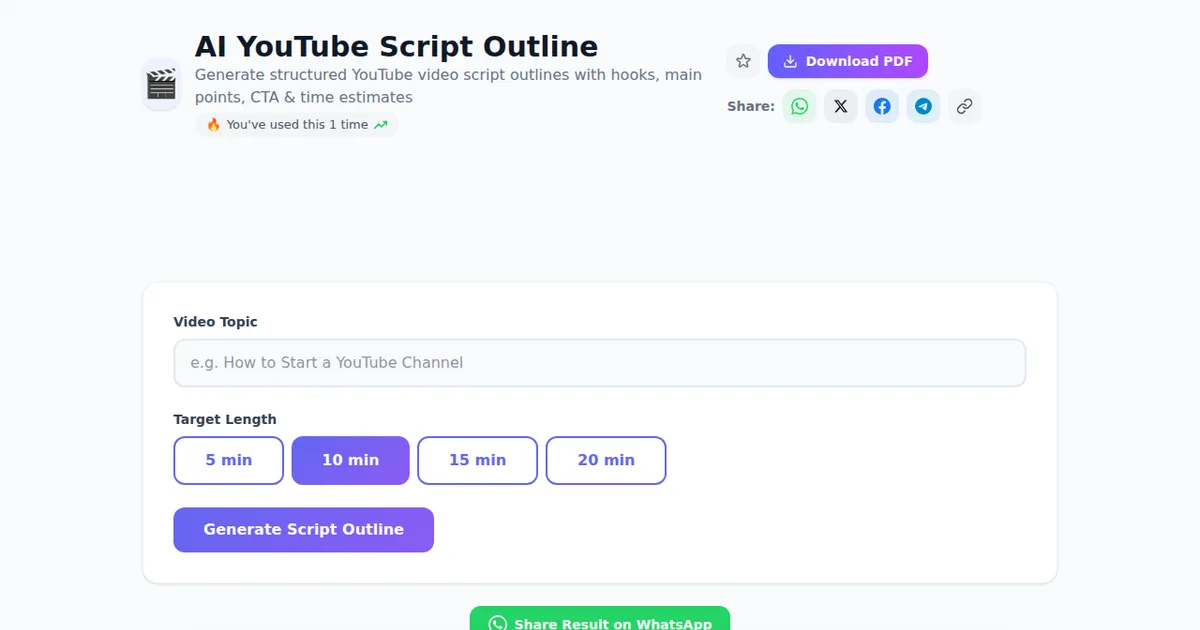The image size is (1200, 630).
Task: Click the Generate Script Outline button
Action: tap(304, 530)
